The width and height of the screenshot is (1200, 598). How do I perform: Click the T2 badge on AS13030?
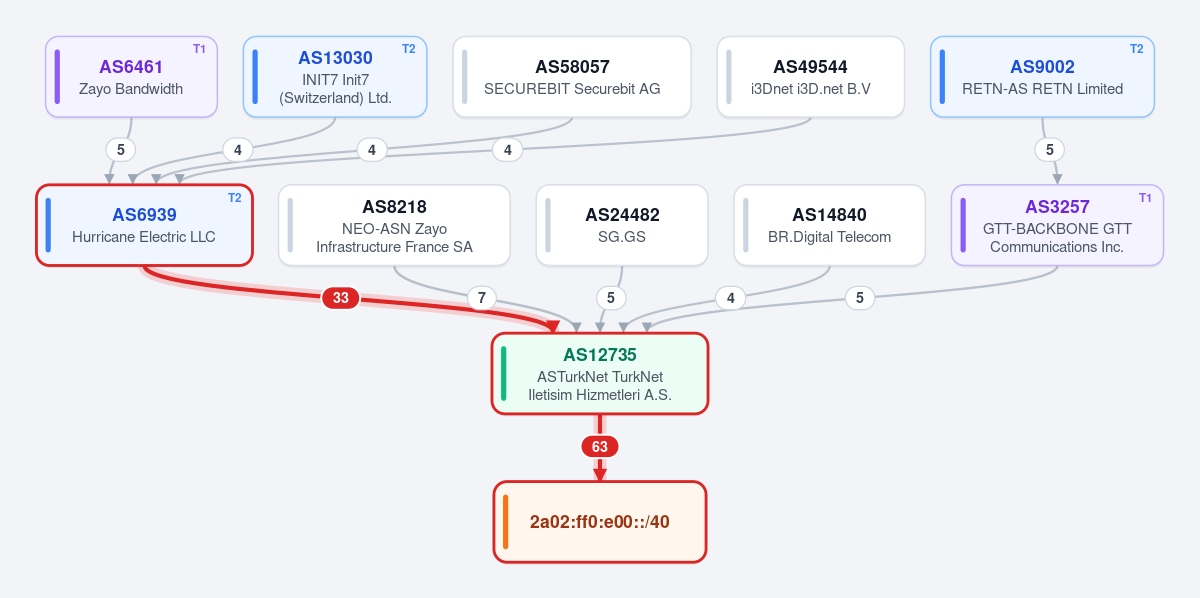tap(408, 49)
